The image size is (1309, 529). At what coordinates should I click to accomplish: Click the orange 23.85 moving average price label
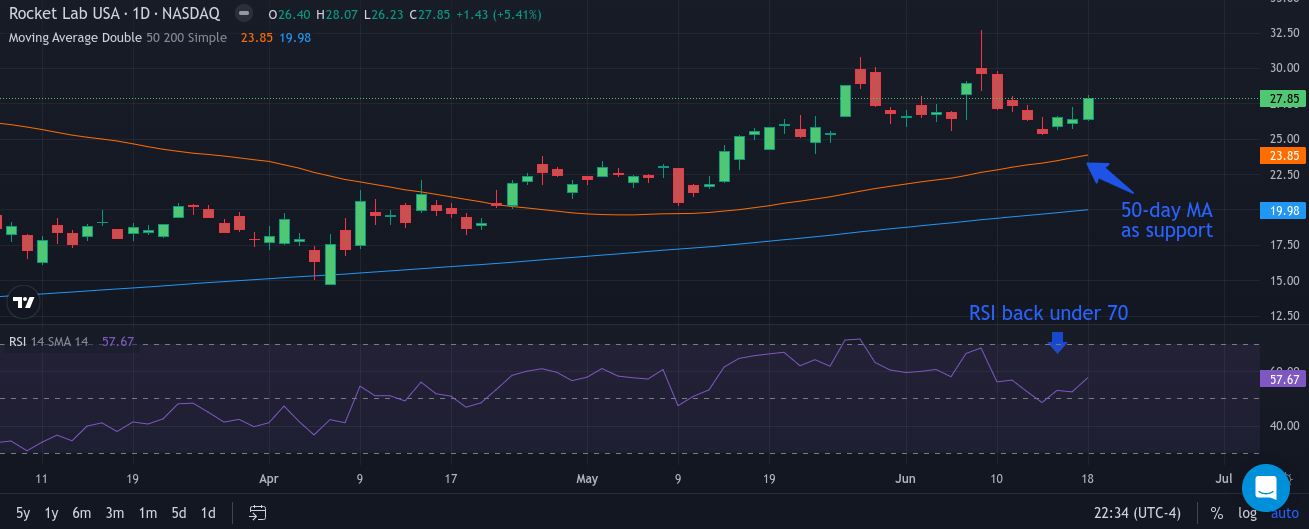coord(1284,156)
